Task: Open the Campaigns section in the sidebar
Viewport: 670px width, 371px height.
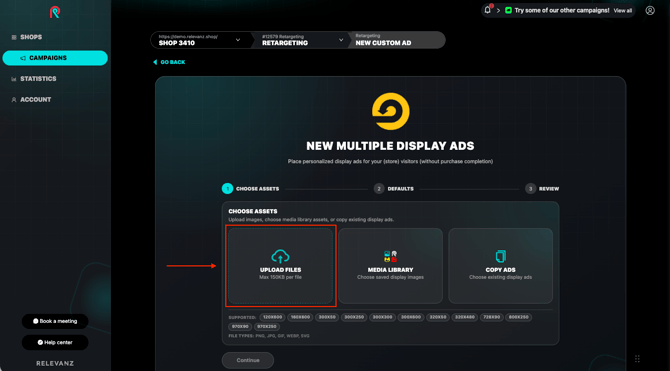Action: [55, 58]
